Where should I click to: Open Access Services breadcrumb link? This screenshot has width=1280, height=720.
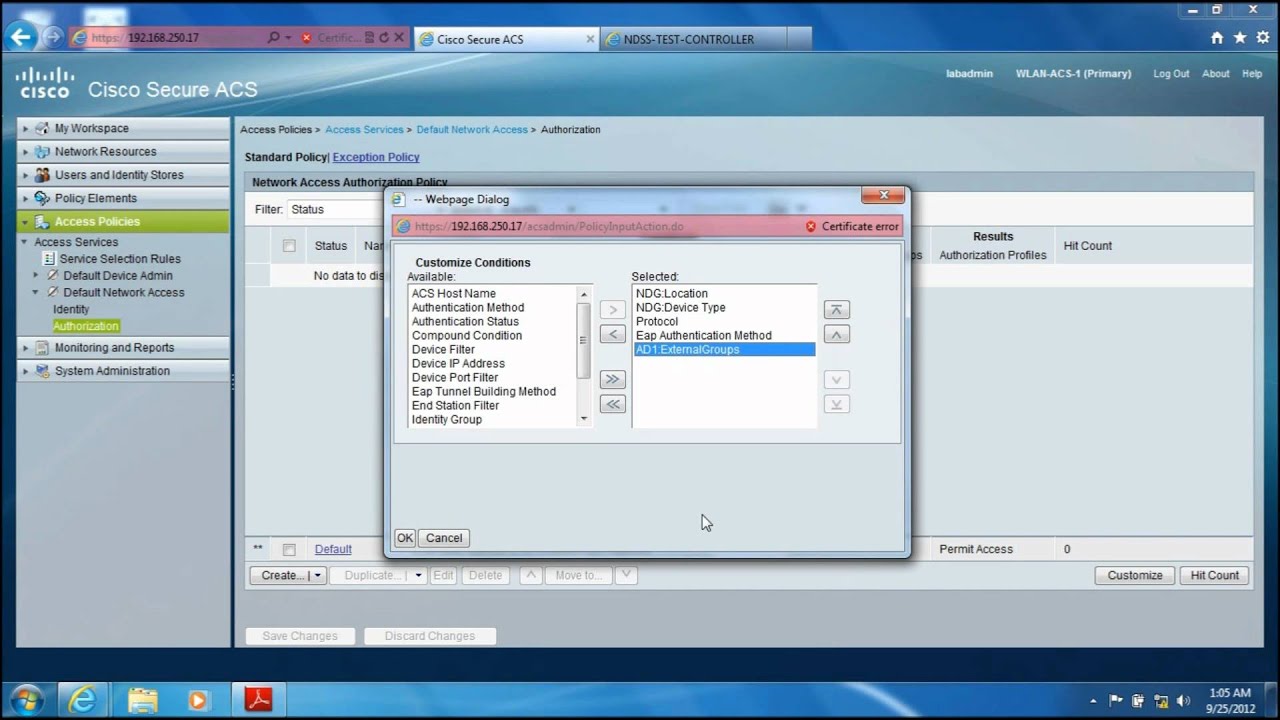point(364,130)
